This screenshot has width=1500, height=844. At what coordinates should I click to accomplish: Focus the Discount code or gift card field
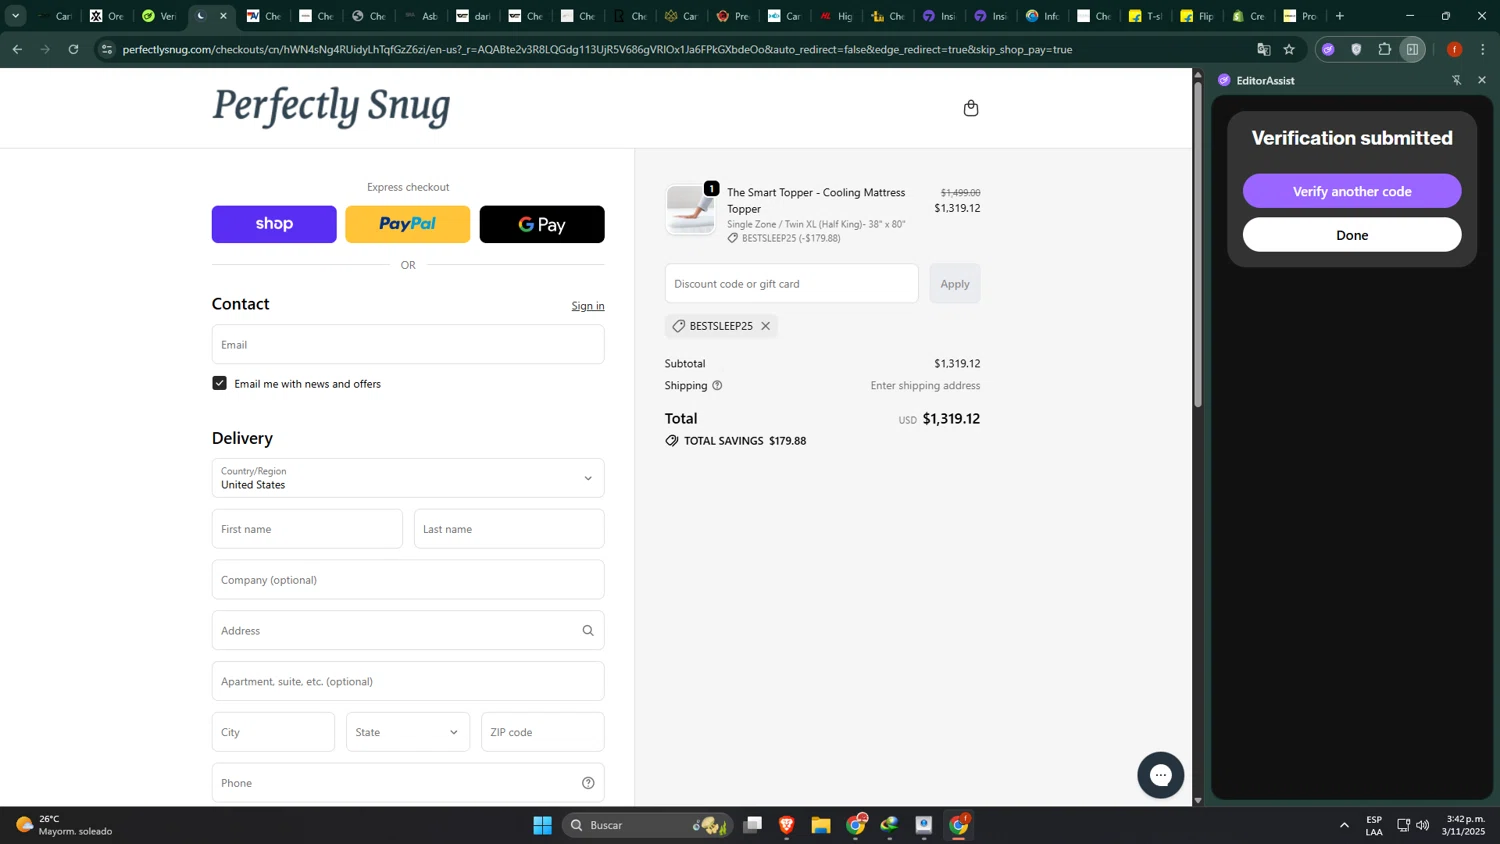coord(791,284)
